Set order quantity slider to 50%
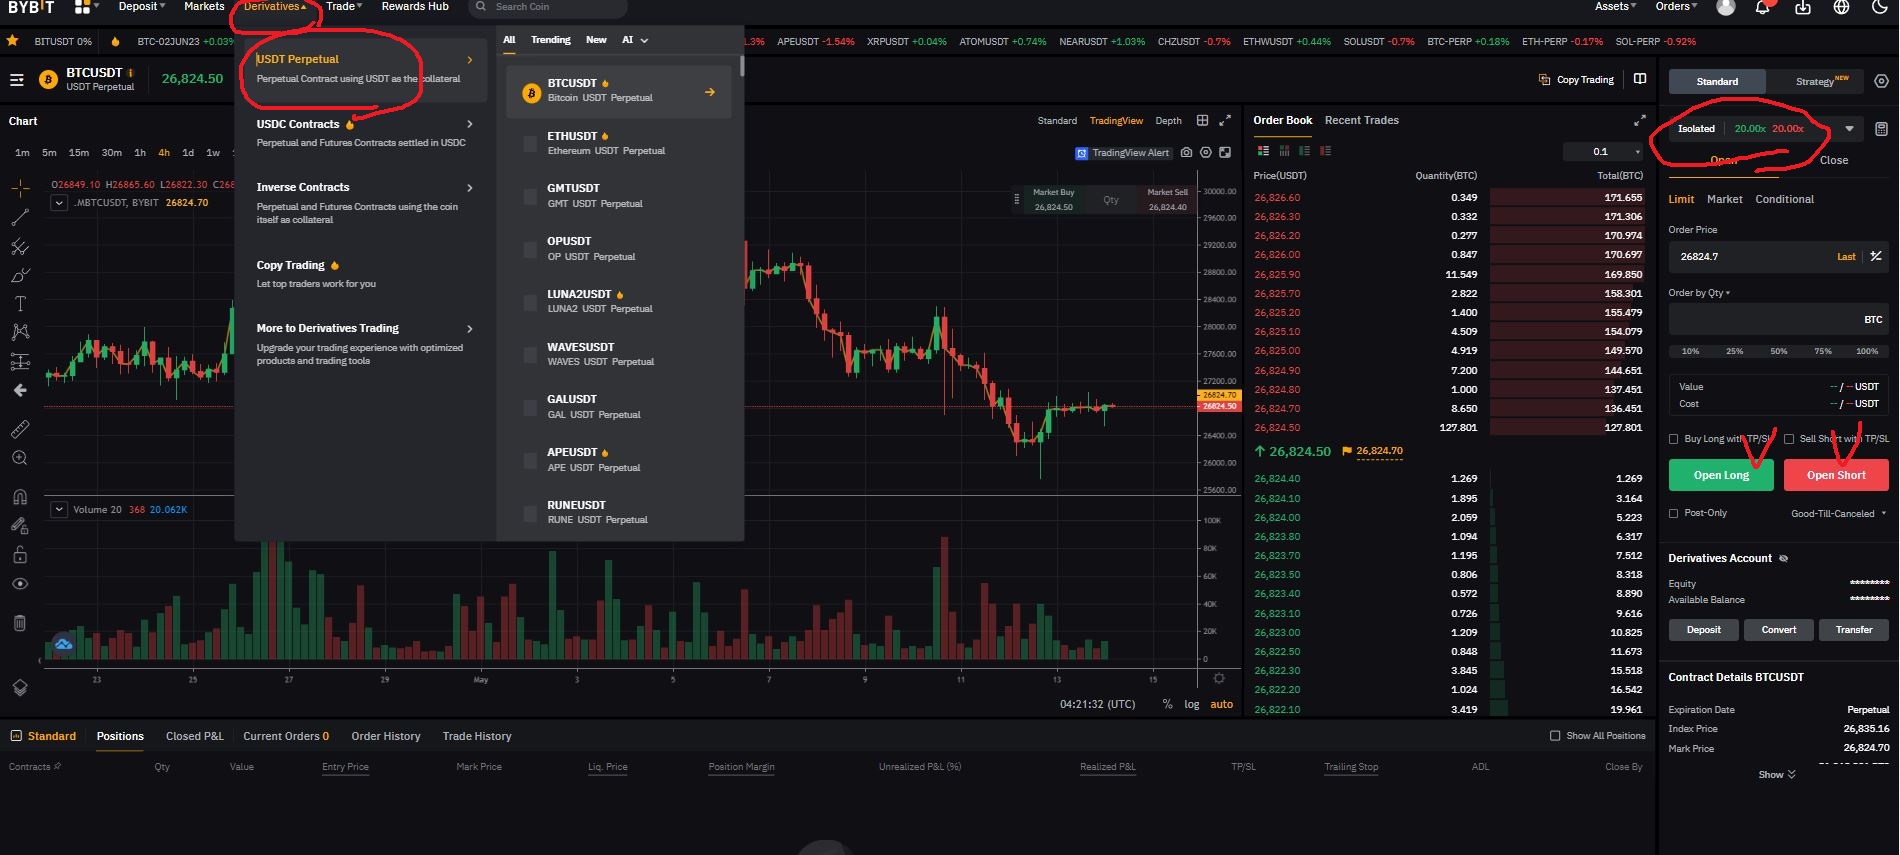This screenshot has height=855, width=1900. tap(1778, 351)
